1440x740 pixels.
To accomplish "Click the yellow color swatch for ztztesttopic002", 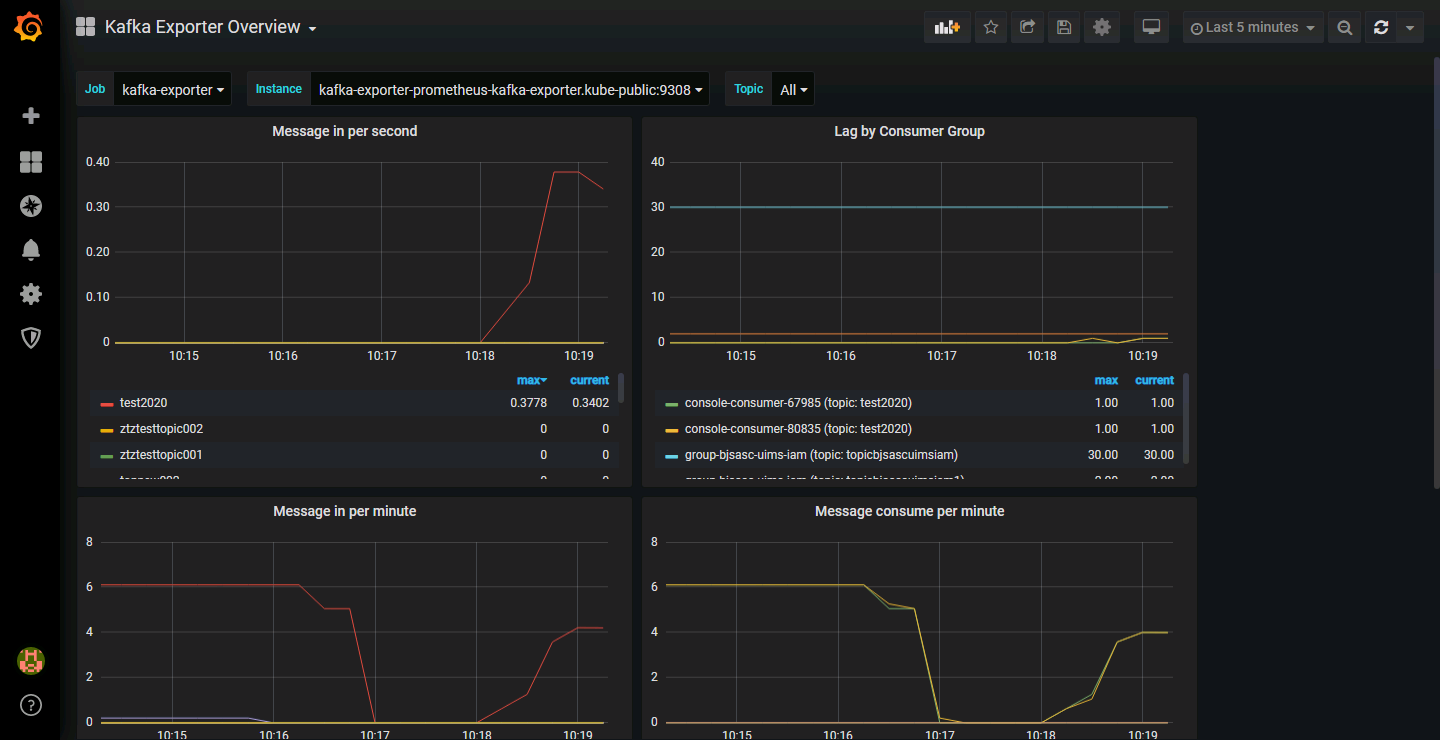I will [x=106, y=430].
